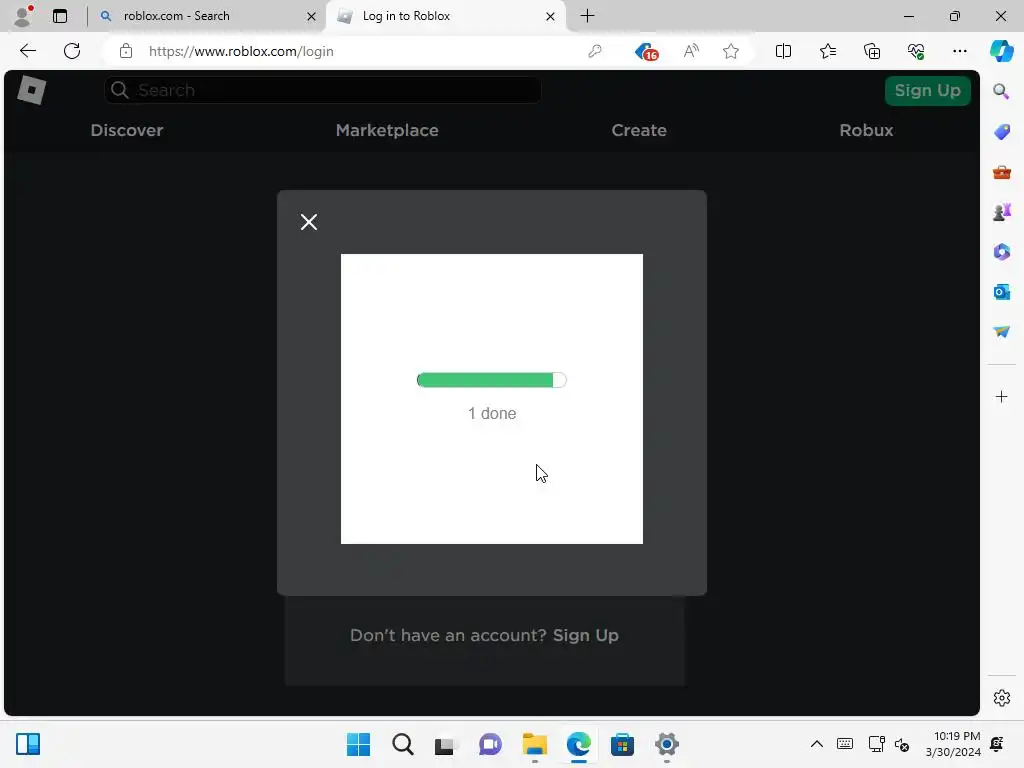Open the network display tray icon

pos(876,744)
